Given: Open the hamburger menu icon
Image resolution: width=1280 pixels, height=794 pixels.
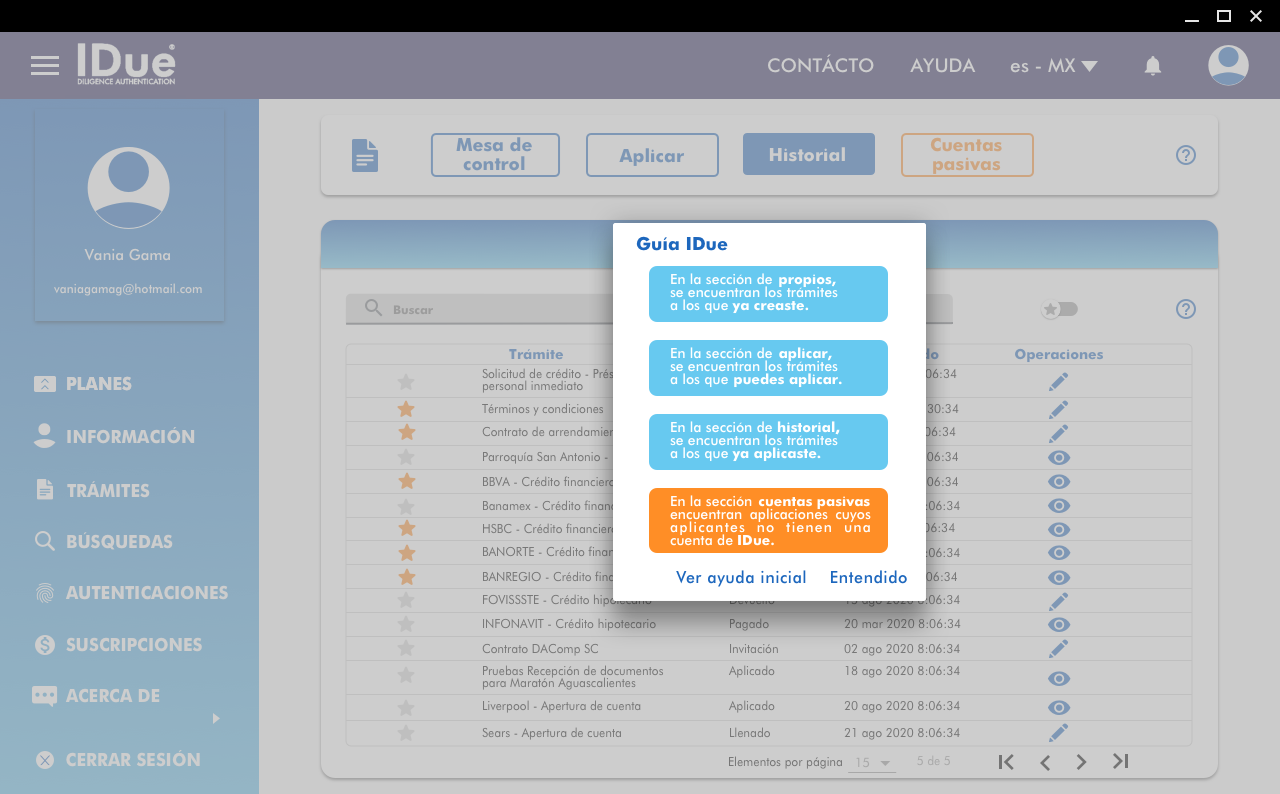Looking at the screenshot, I should coord(45,66).
